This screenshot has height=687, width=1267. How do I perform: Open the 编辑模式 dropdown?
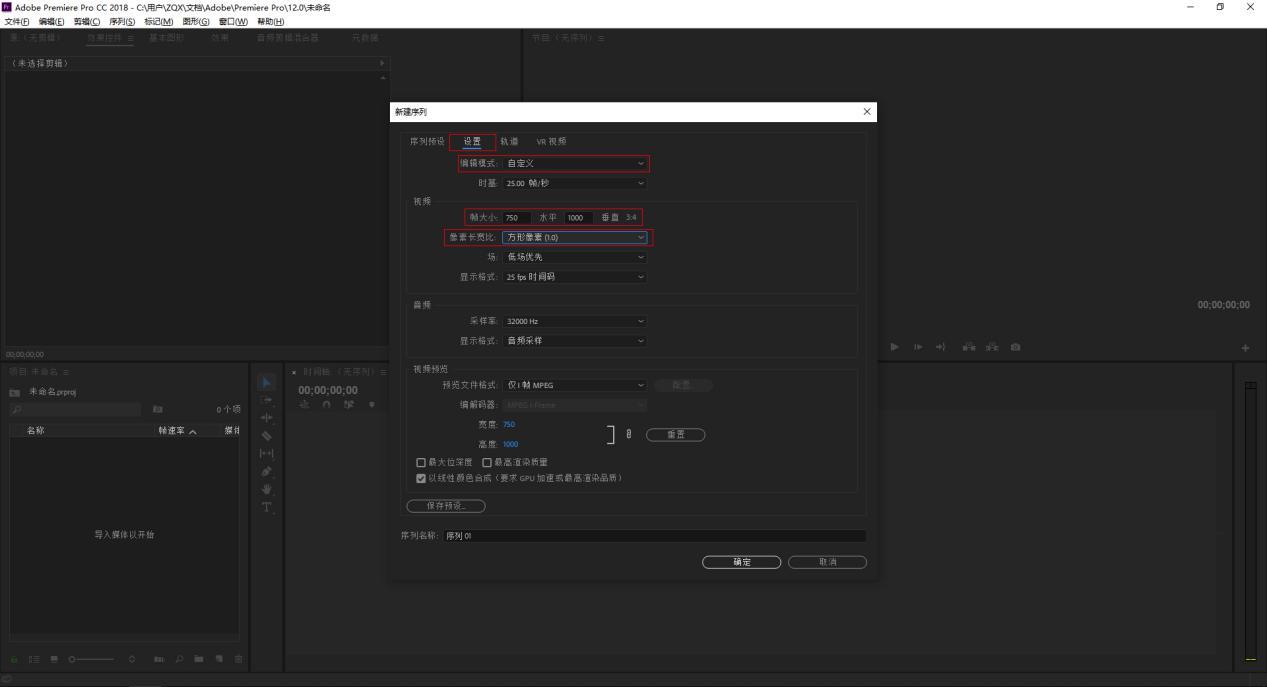point(575,163)
